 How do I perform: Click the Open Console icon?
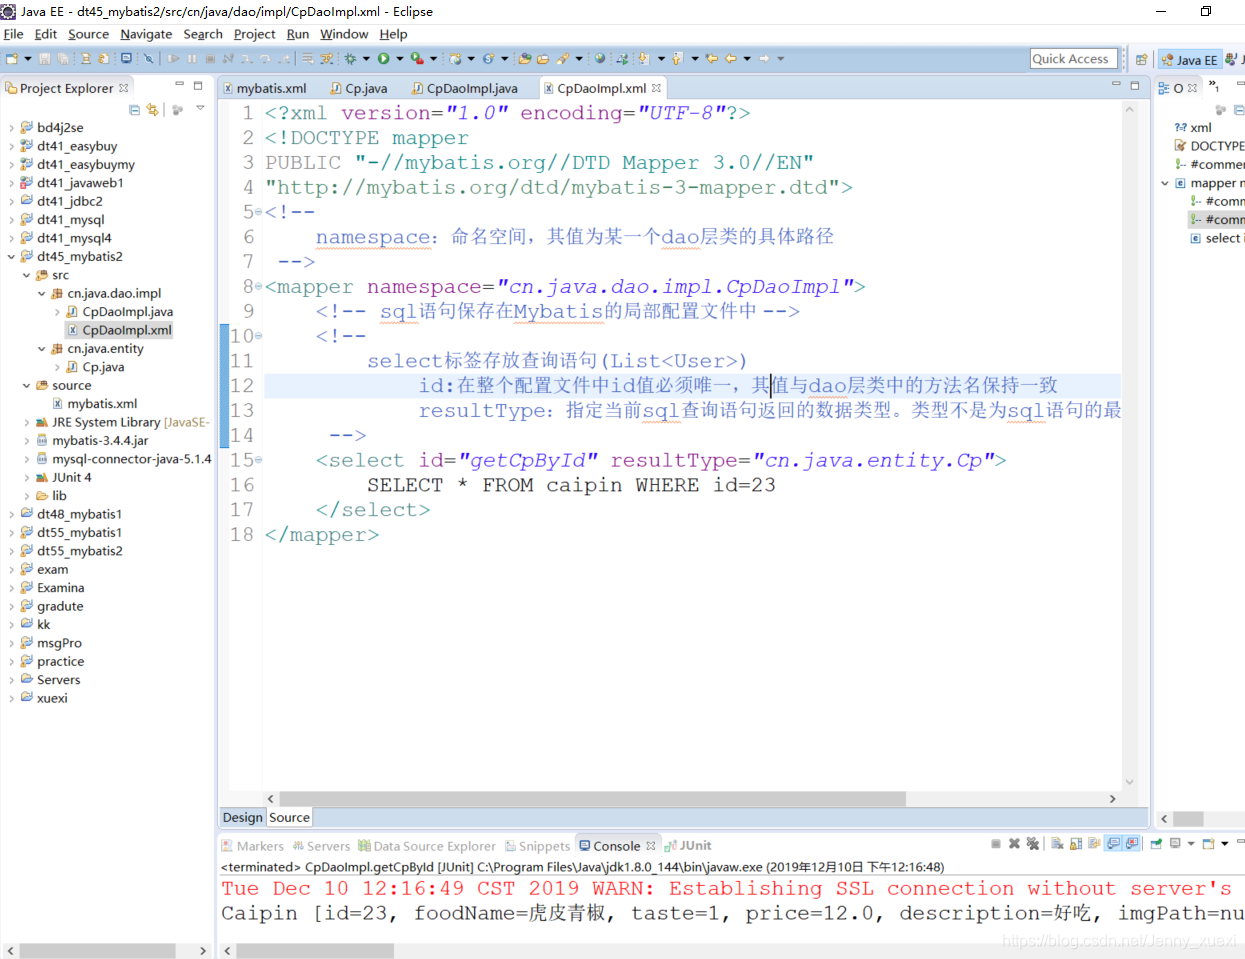pos(1208,844)
